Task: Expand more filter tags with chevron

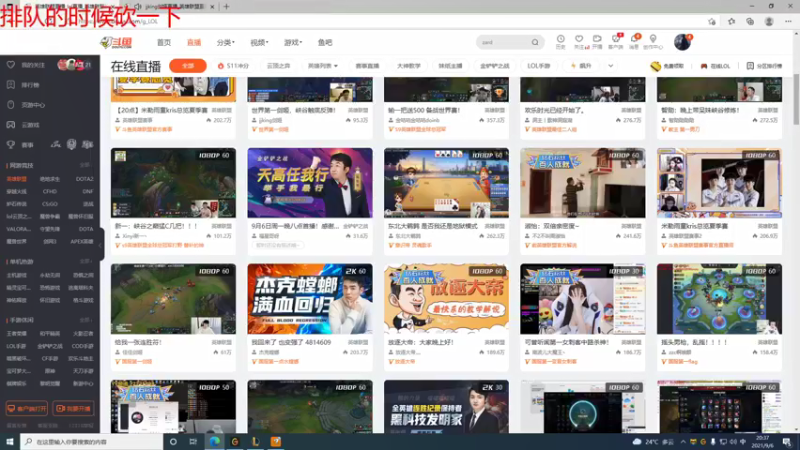Action: [611, 66]
